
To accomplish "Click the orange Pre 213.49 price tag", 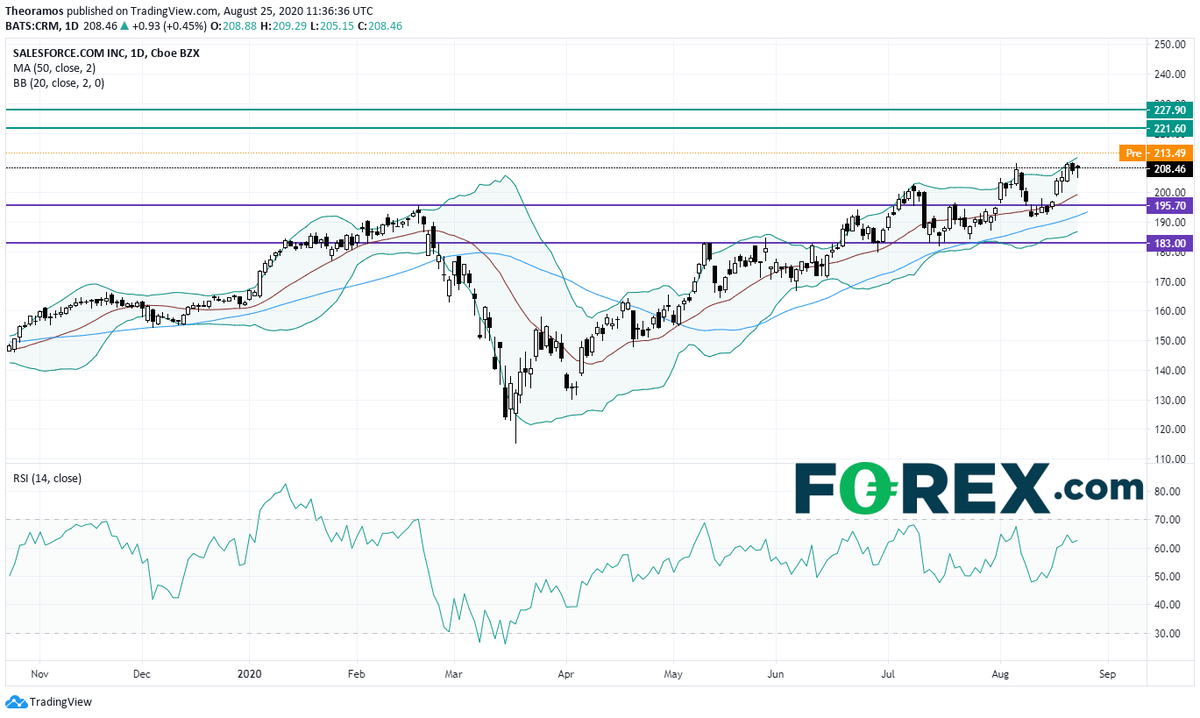I will [1154, 153].
